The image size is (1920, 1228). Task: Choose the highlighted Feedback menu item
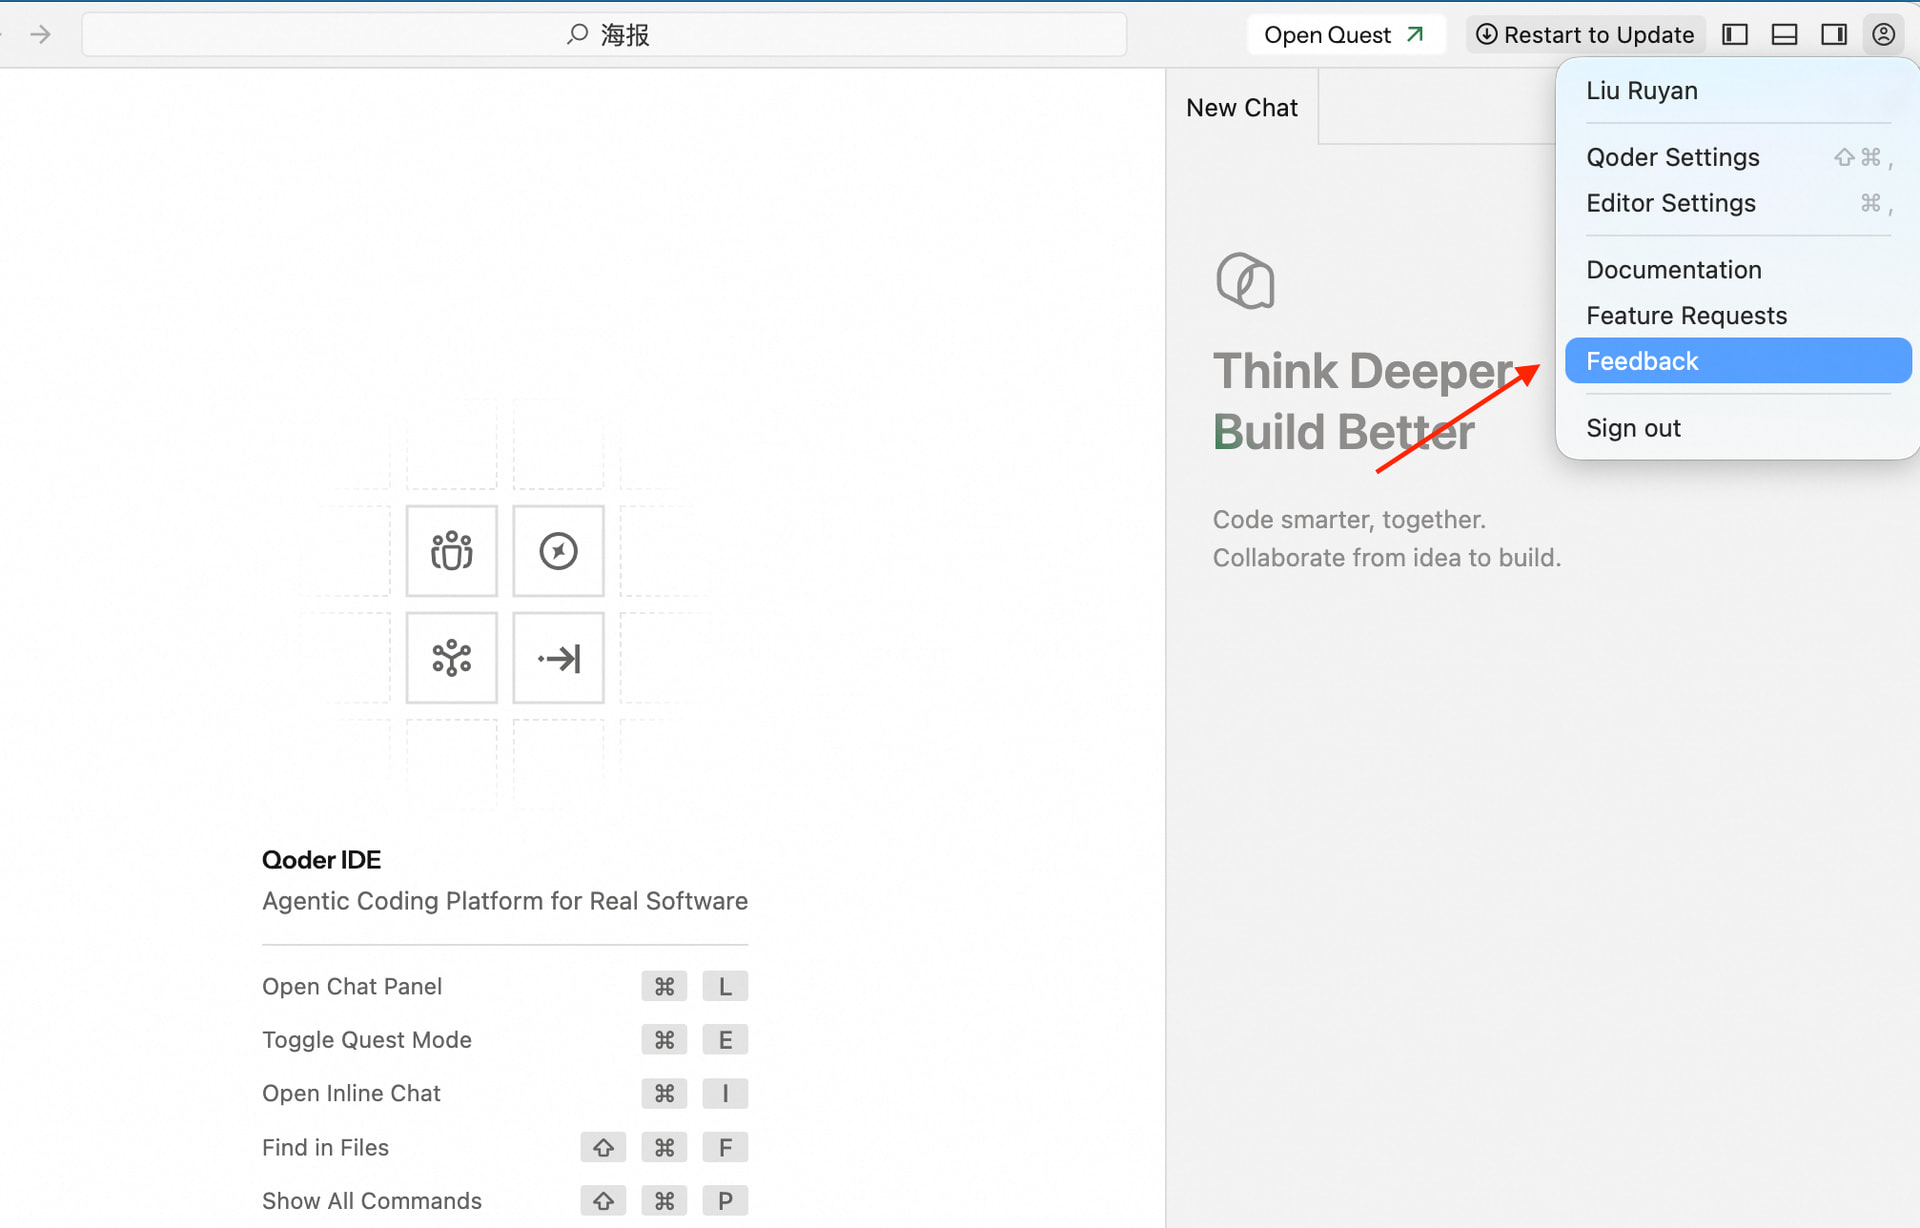pyautogui.click(x=1738, y=361)
